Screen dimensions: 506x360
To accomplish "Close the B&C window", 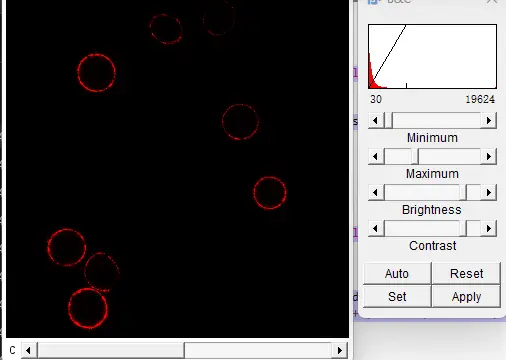I will click(492, 1).
